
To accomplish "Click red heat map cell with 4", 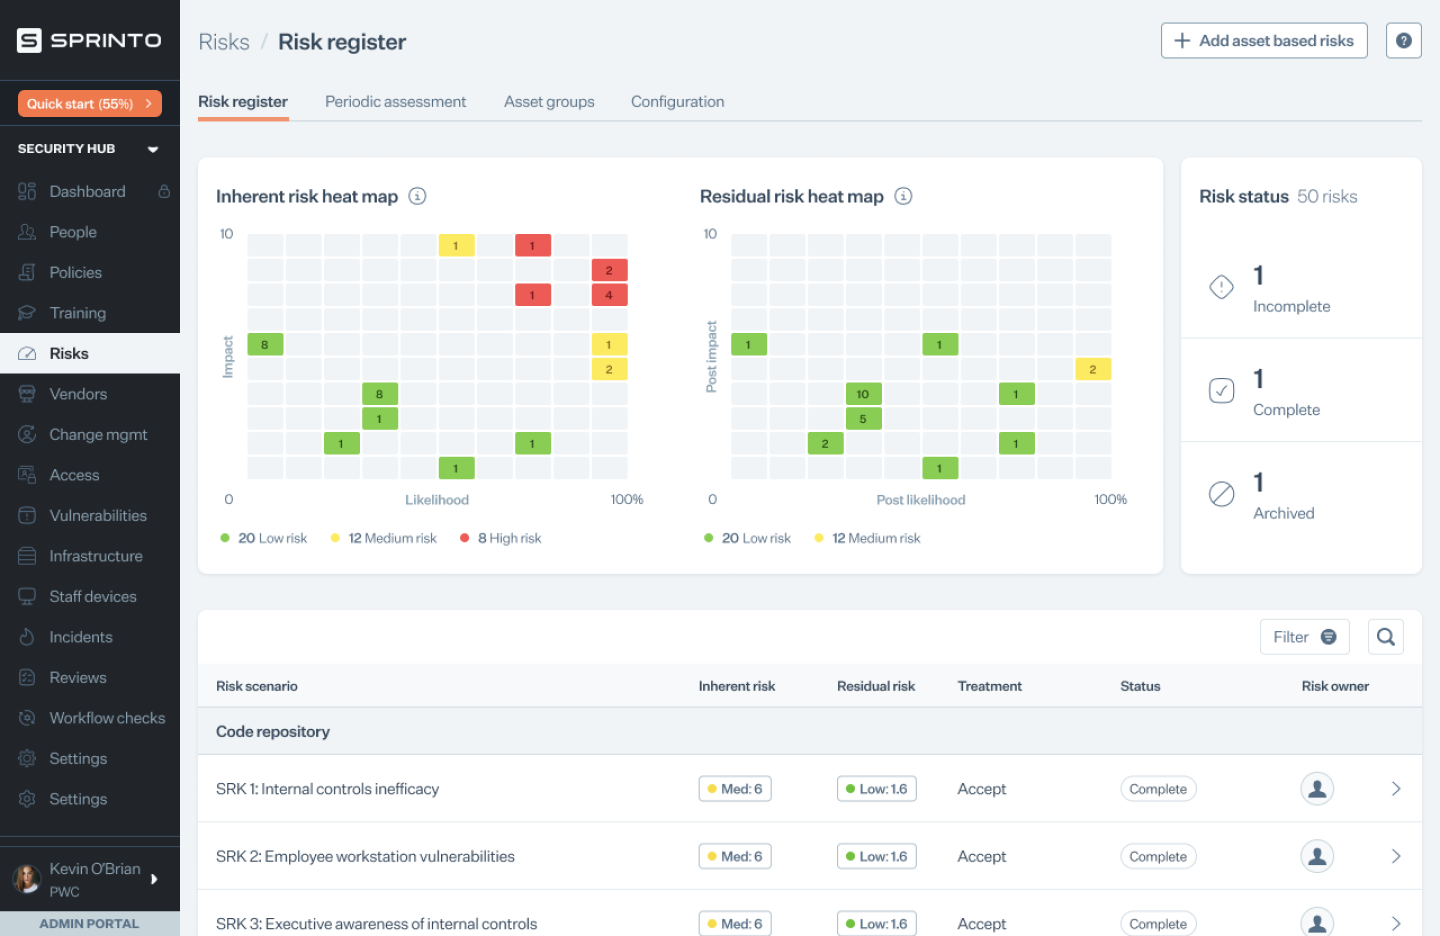I will click(x=609, y=295).
